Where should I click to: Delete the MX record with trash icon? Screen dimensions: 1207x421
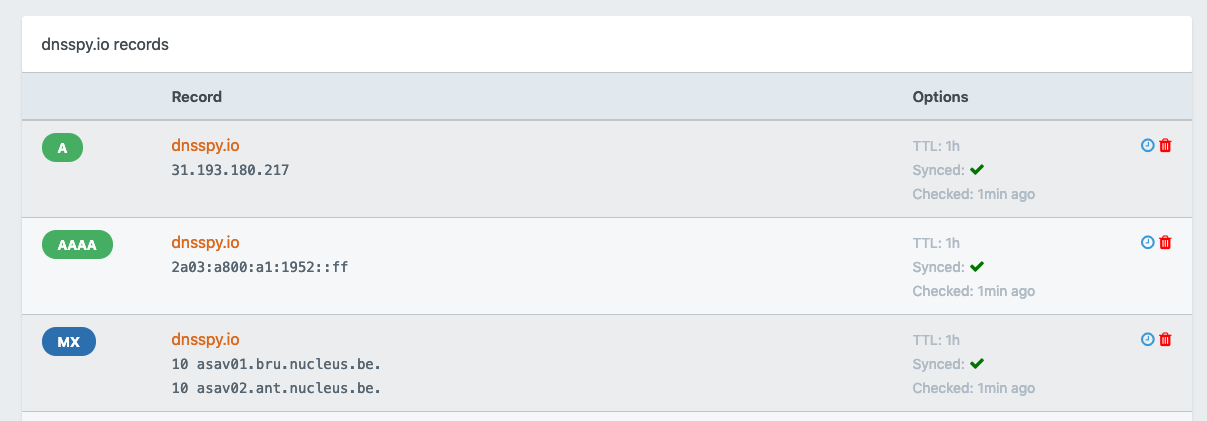1165,339
